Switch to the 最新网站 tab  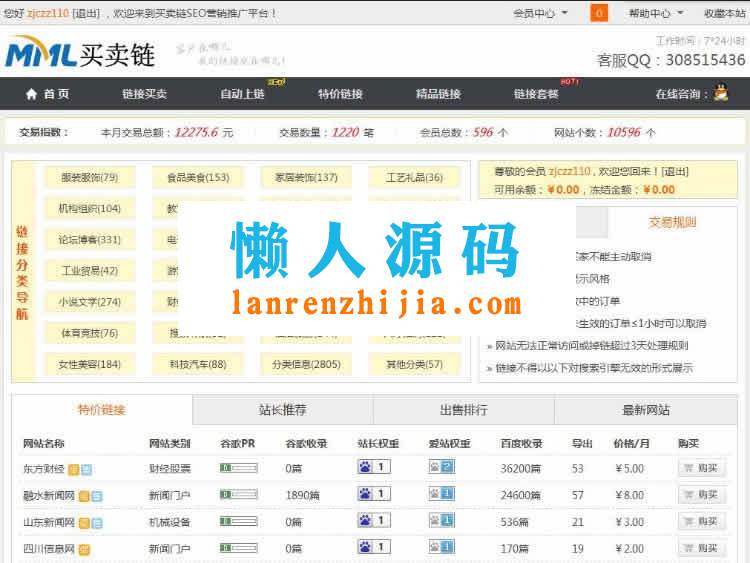pyautogui.click(x=646, y=410)
